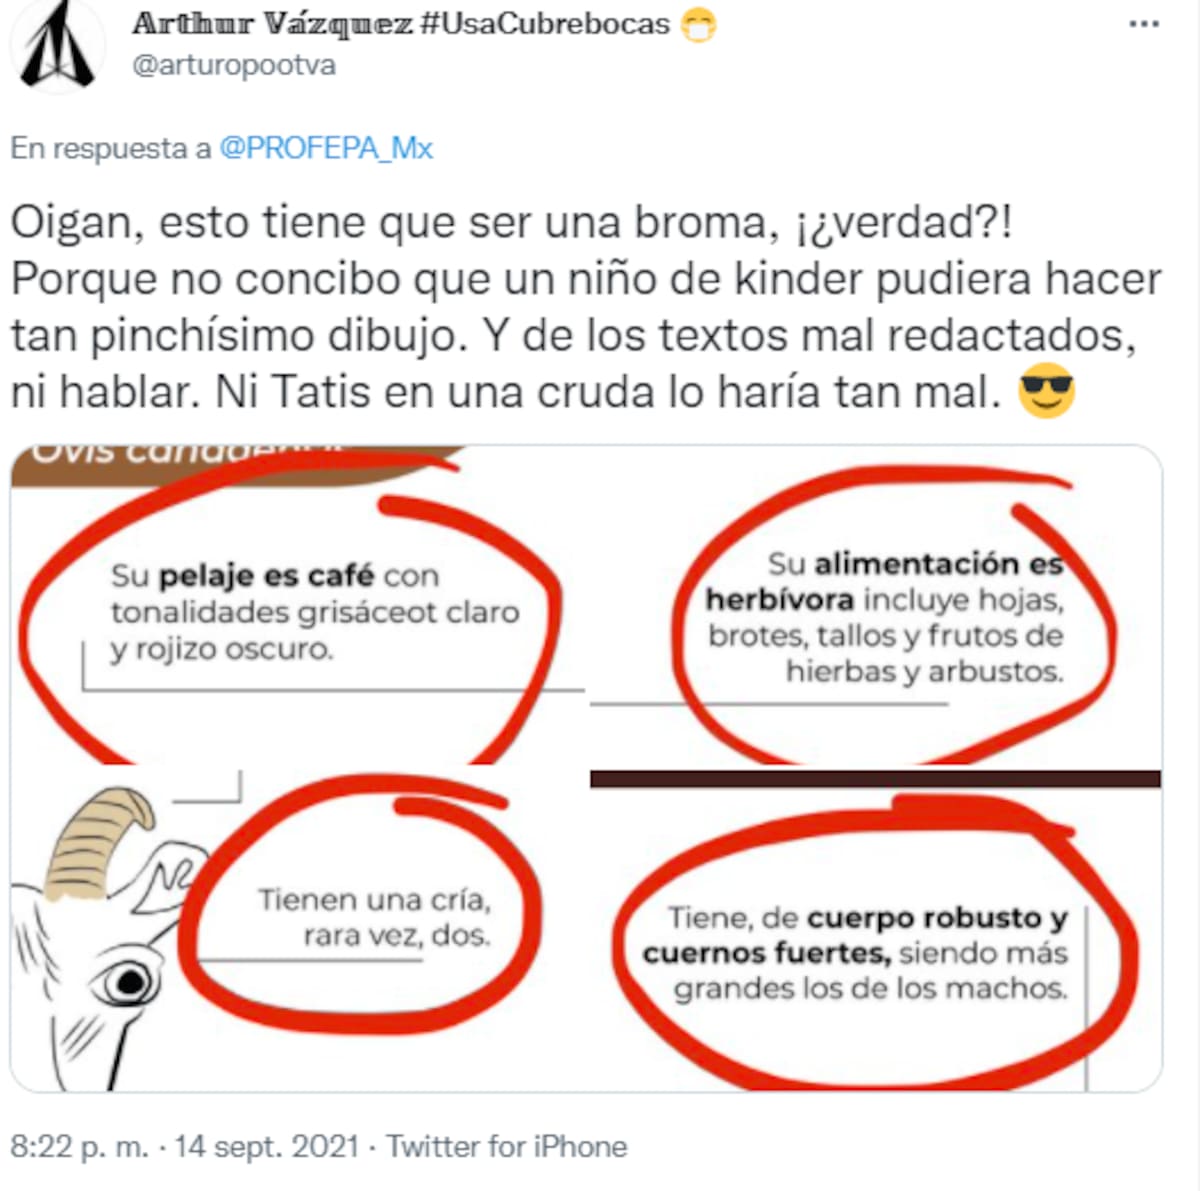The image size is (1200, 1191).
Task: Open image at 'cuerpo robusto y cuernos fuertes'
Action: pos(855,935)
